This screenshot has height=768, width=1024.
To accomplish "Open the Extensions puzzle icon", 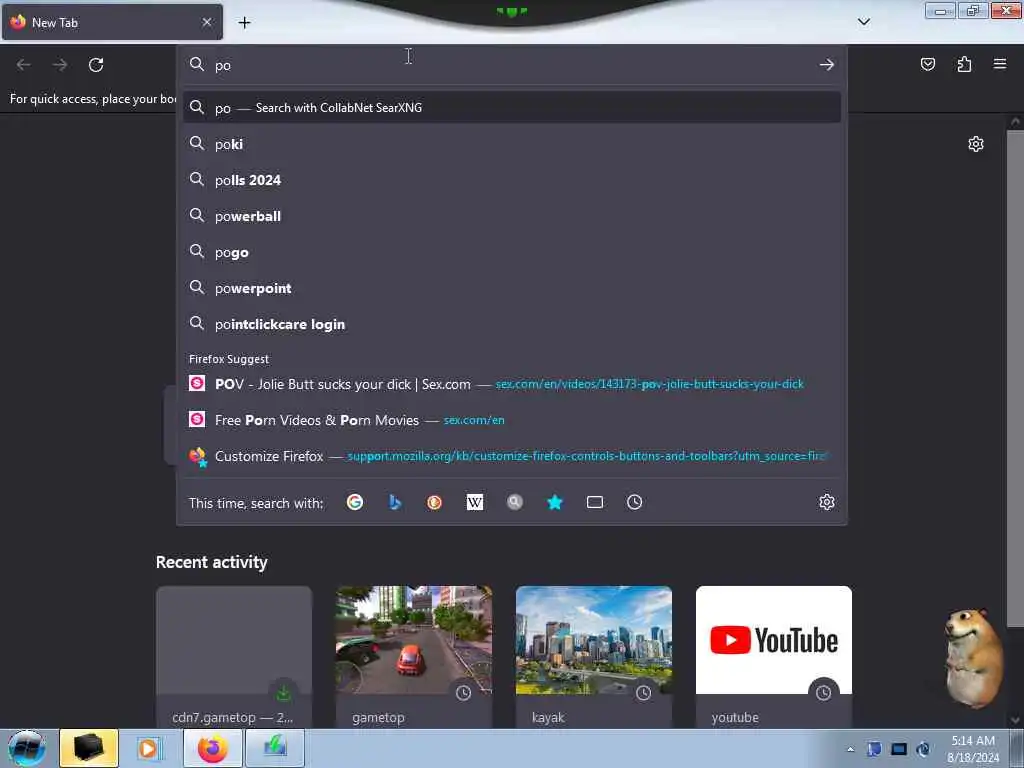I will tap(964, 64).
